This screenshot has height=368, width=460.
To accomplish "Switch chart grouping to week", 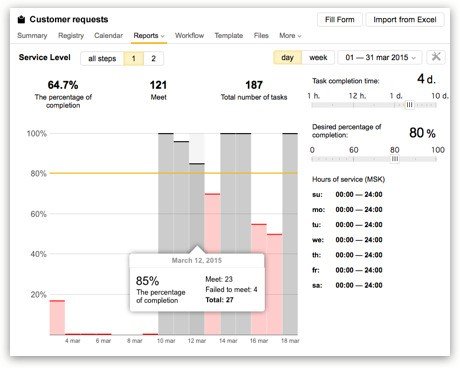I will [318, 57].
